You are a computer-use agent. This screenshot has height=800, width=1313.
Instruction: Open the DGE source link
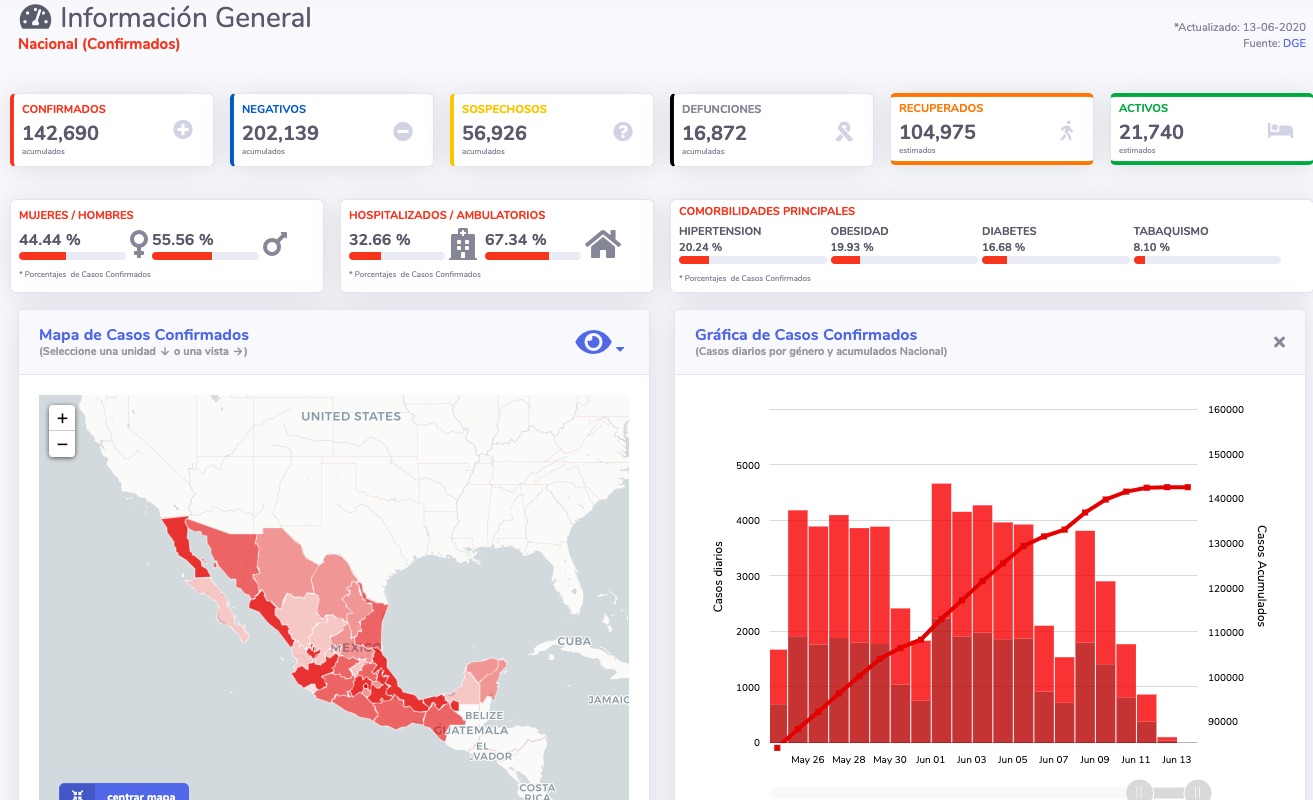tap(1294, 43)
